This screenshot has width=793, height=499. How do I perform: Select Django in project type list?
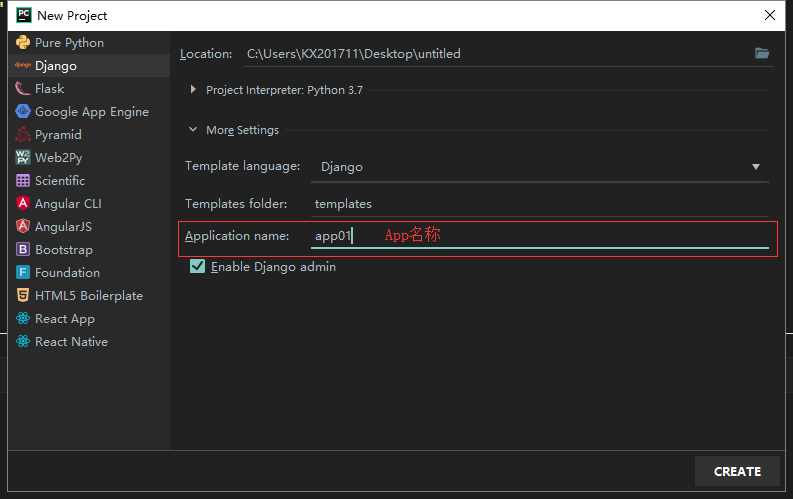(89, 65)
